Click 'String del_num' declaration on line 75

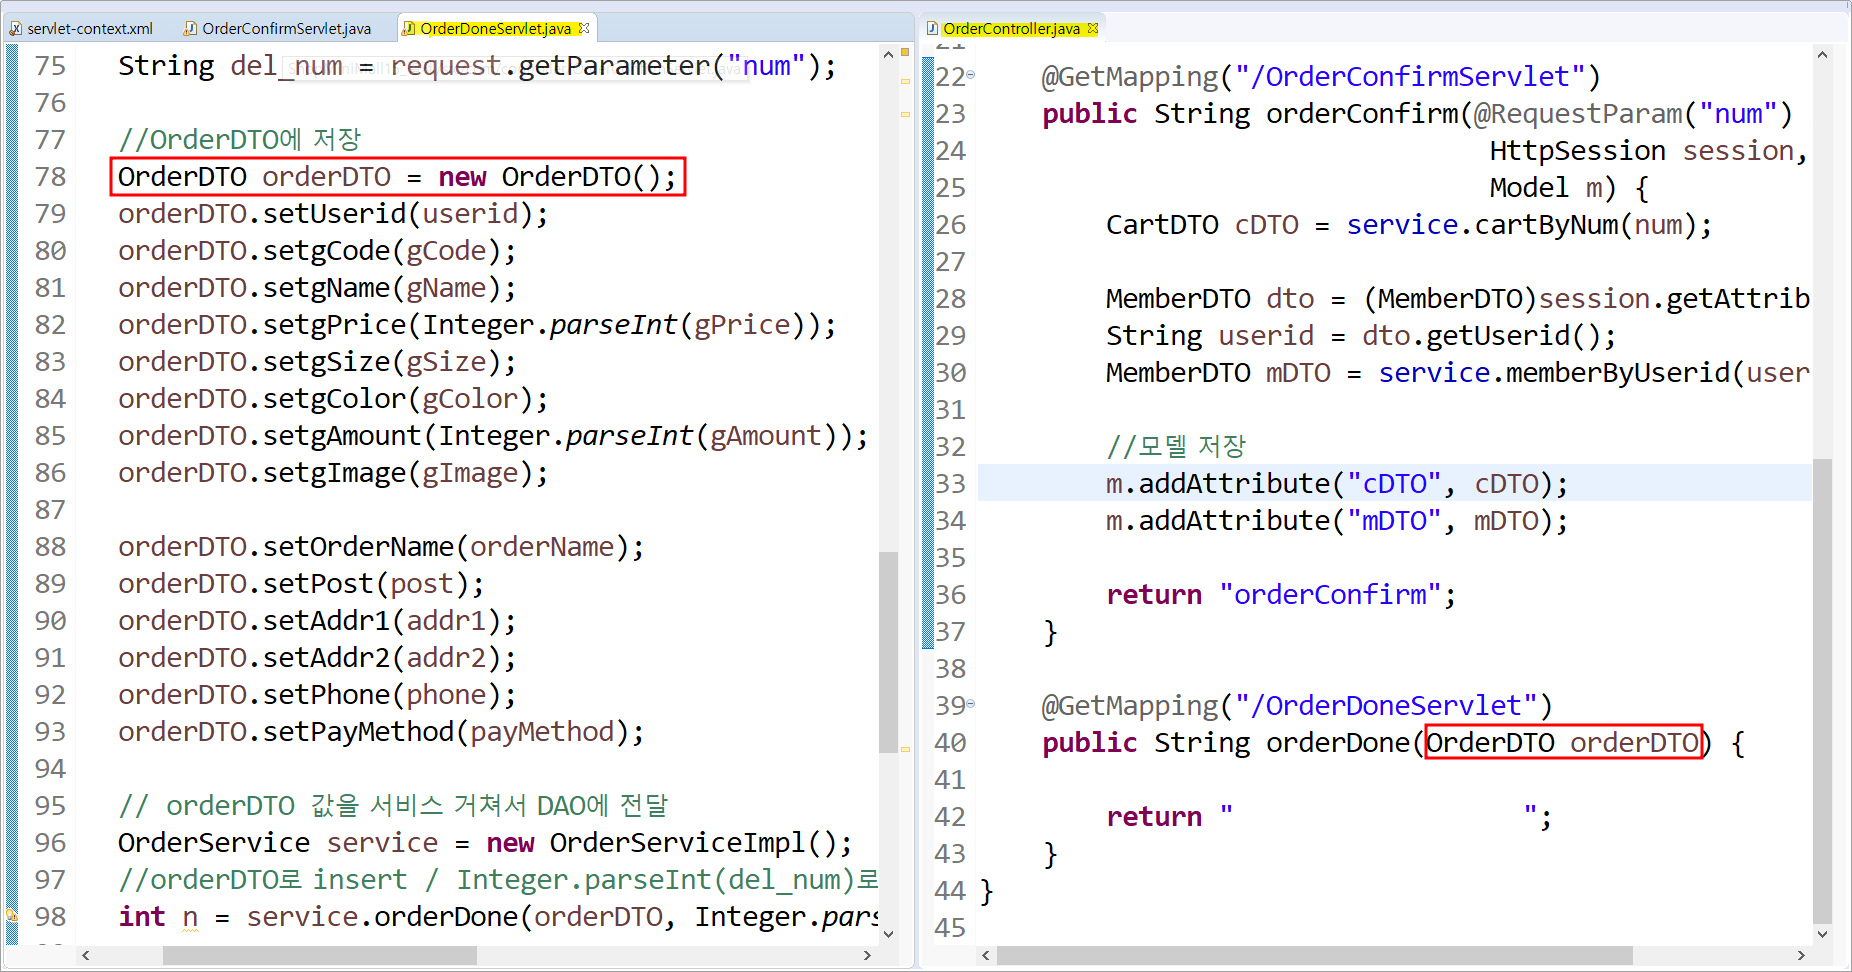[230, 66]
